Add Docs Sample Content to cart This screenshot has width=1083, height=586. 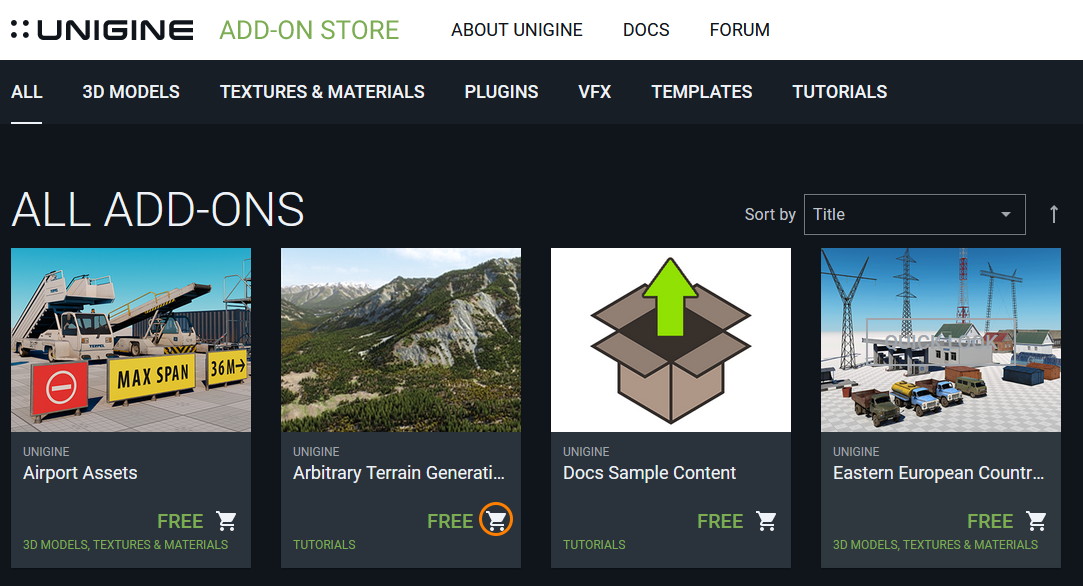tap(766, 520)
